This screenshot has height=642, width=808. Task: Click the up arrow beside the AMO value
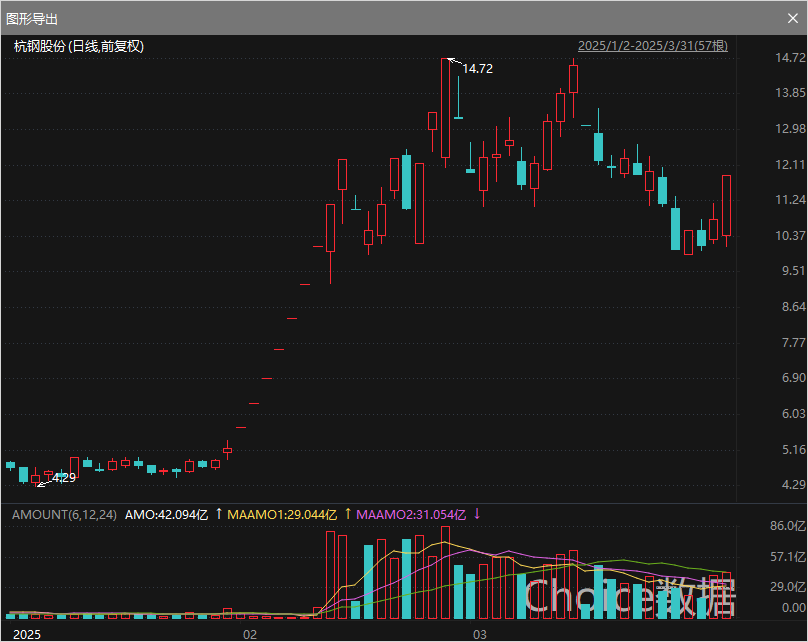[219, 514]
